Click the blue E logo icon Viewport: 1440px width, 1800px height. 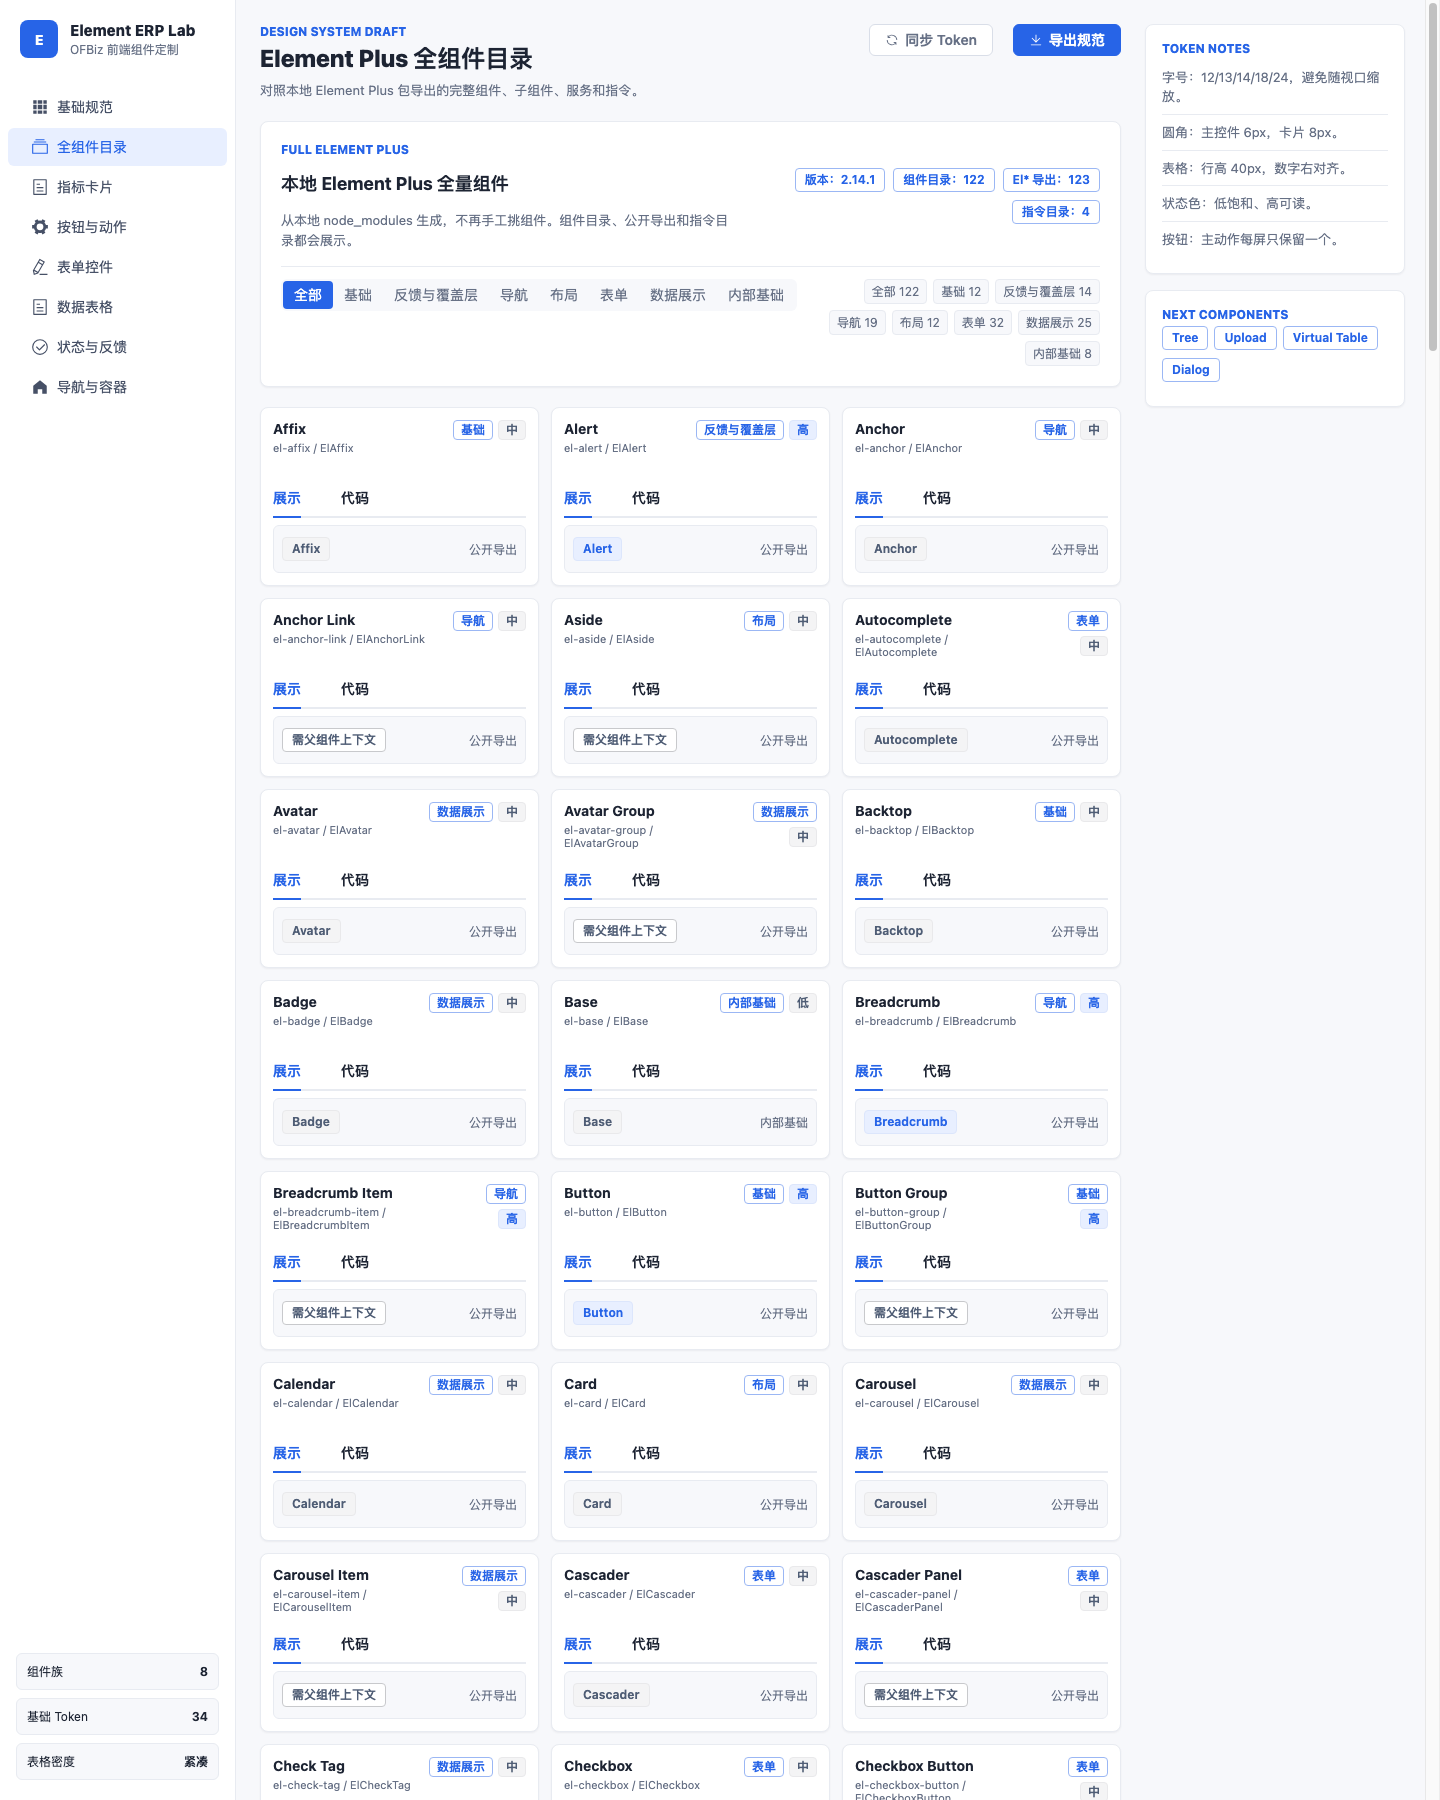(x=39, y=40)
